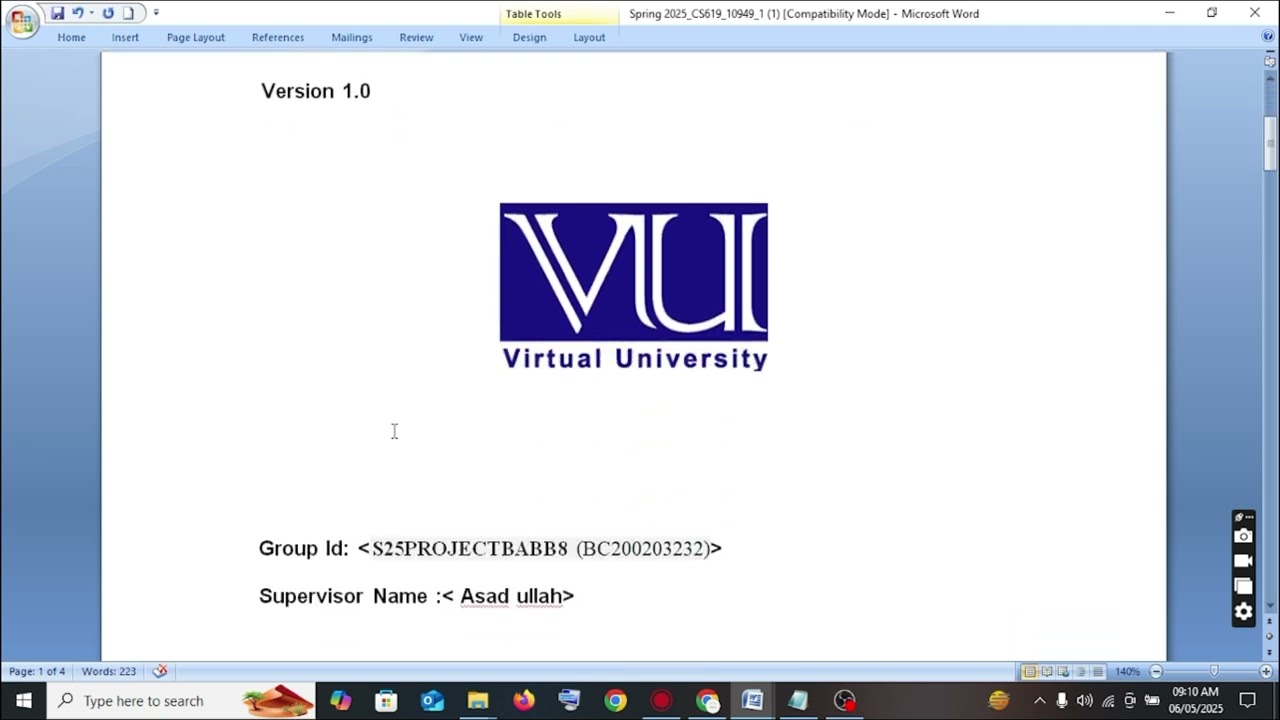Click the Next Page browse button
1280x720 pixels.
coord(1270,651)
